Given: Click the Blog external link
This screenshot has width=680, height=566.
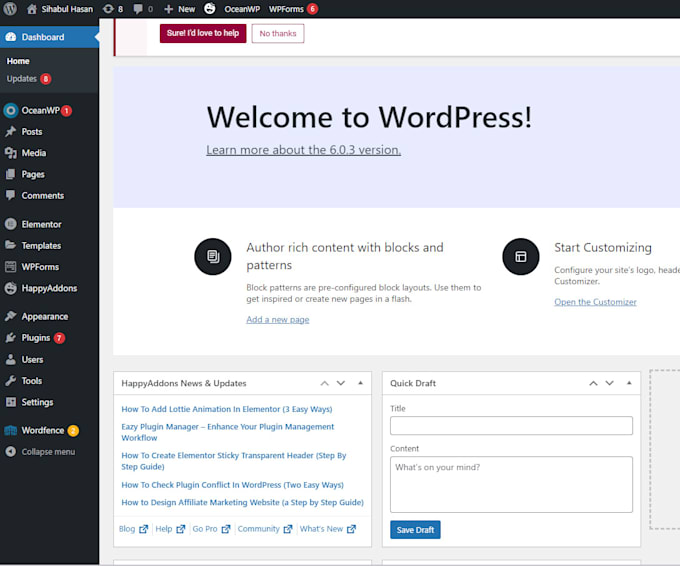Looking at the screenshot, I should [134, 529].
